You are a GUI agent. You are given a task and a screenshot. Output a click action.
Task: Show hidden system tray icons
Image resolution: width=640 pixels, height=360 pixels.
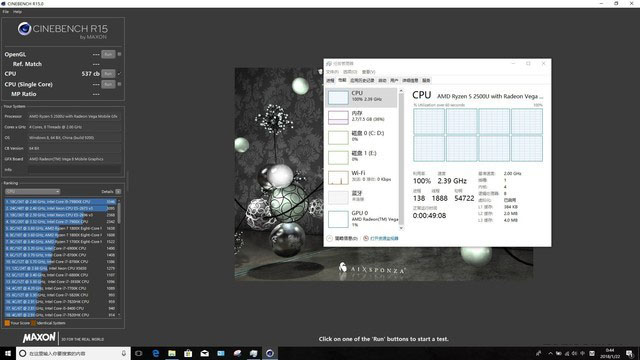click(x=550, y=353)
